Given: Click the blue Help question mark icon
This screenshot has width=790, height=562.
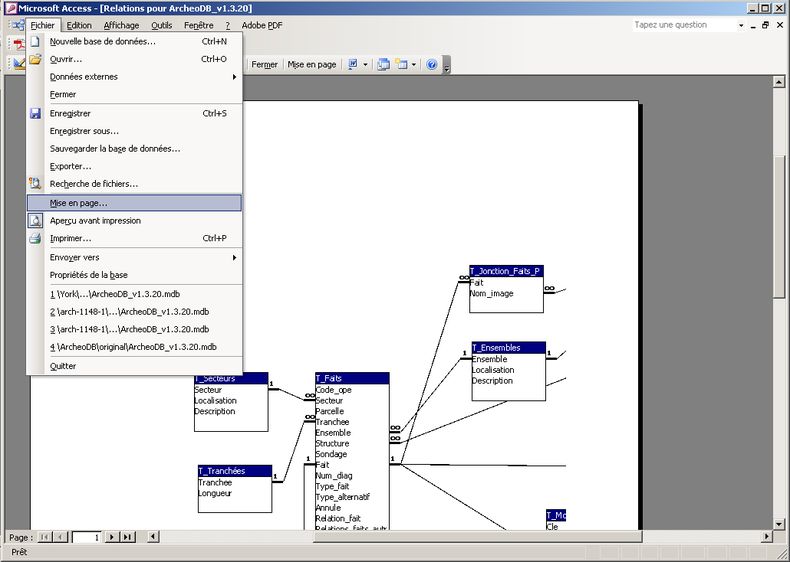Looking at the screenshot, I should (431, 65).
